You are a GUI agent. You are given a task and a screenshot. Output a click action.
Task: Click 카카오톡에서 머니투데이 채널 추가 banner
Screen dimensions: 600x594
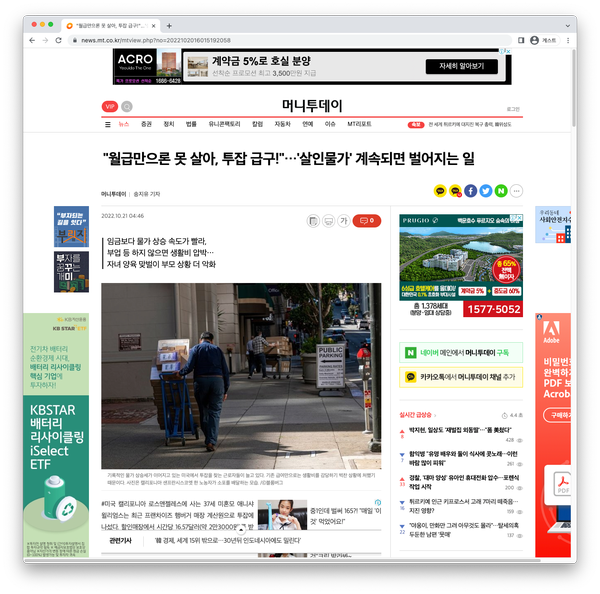(461, 377)
